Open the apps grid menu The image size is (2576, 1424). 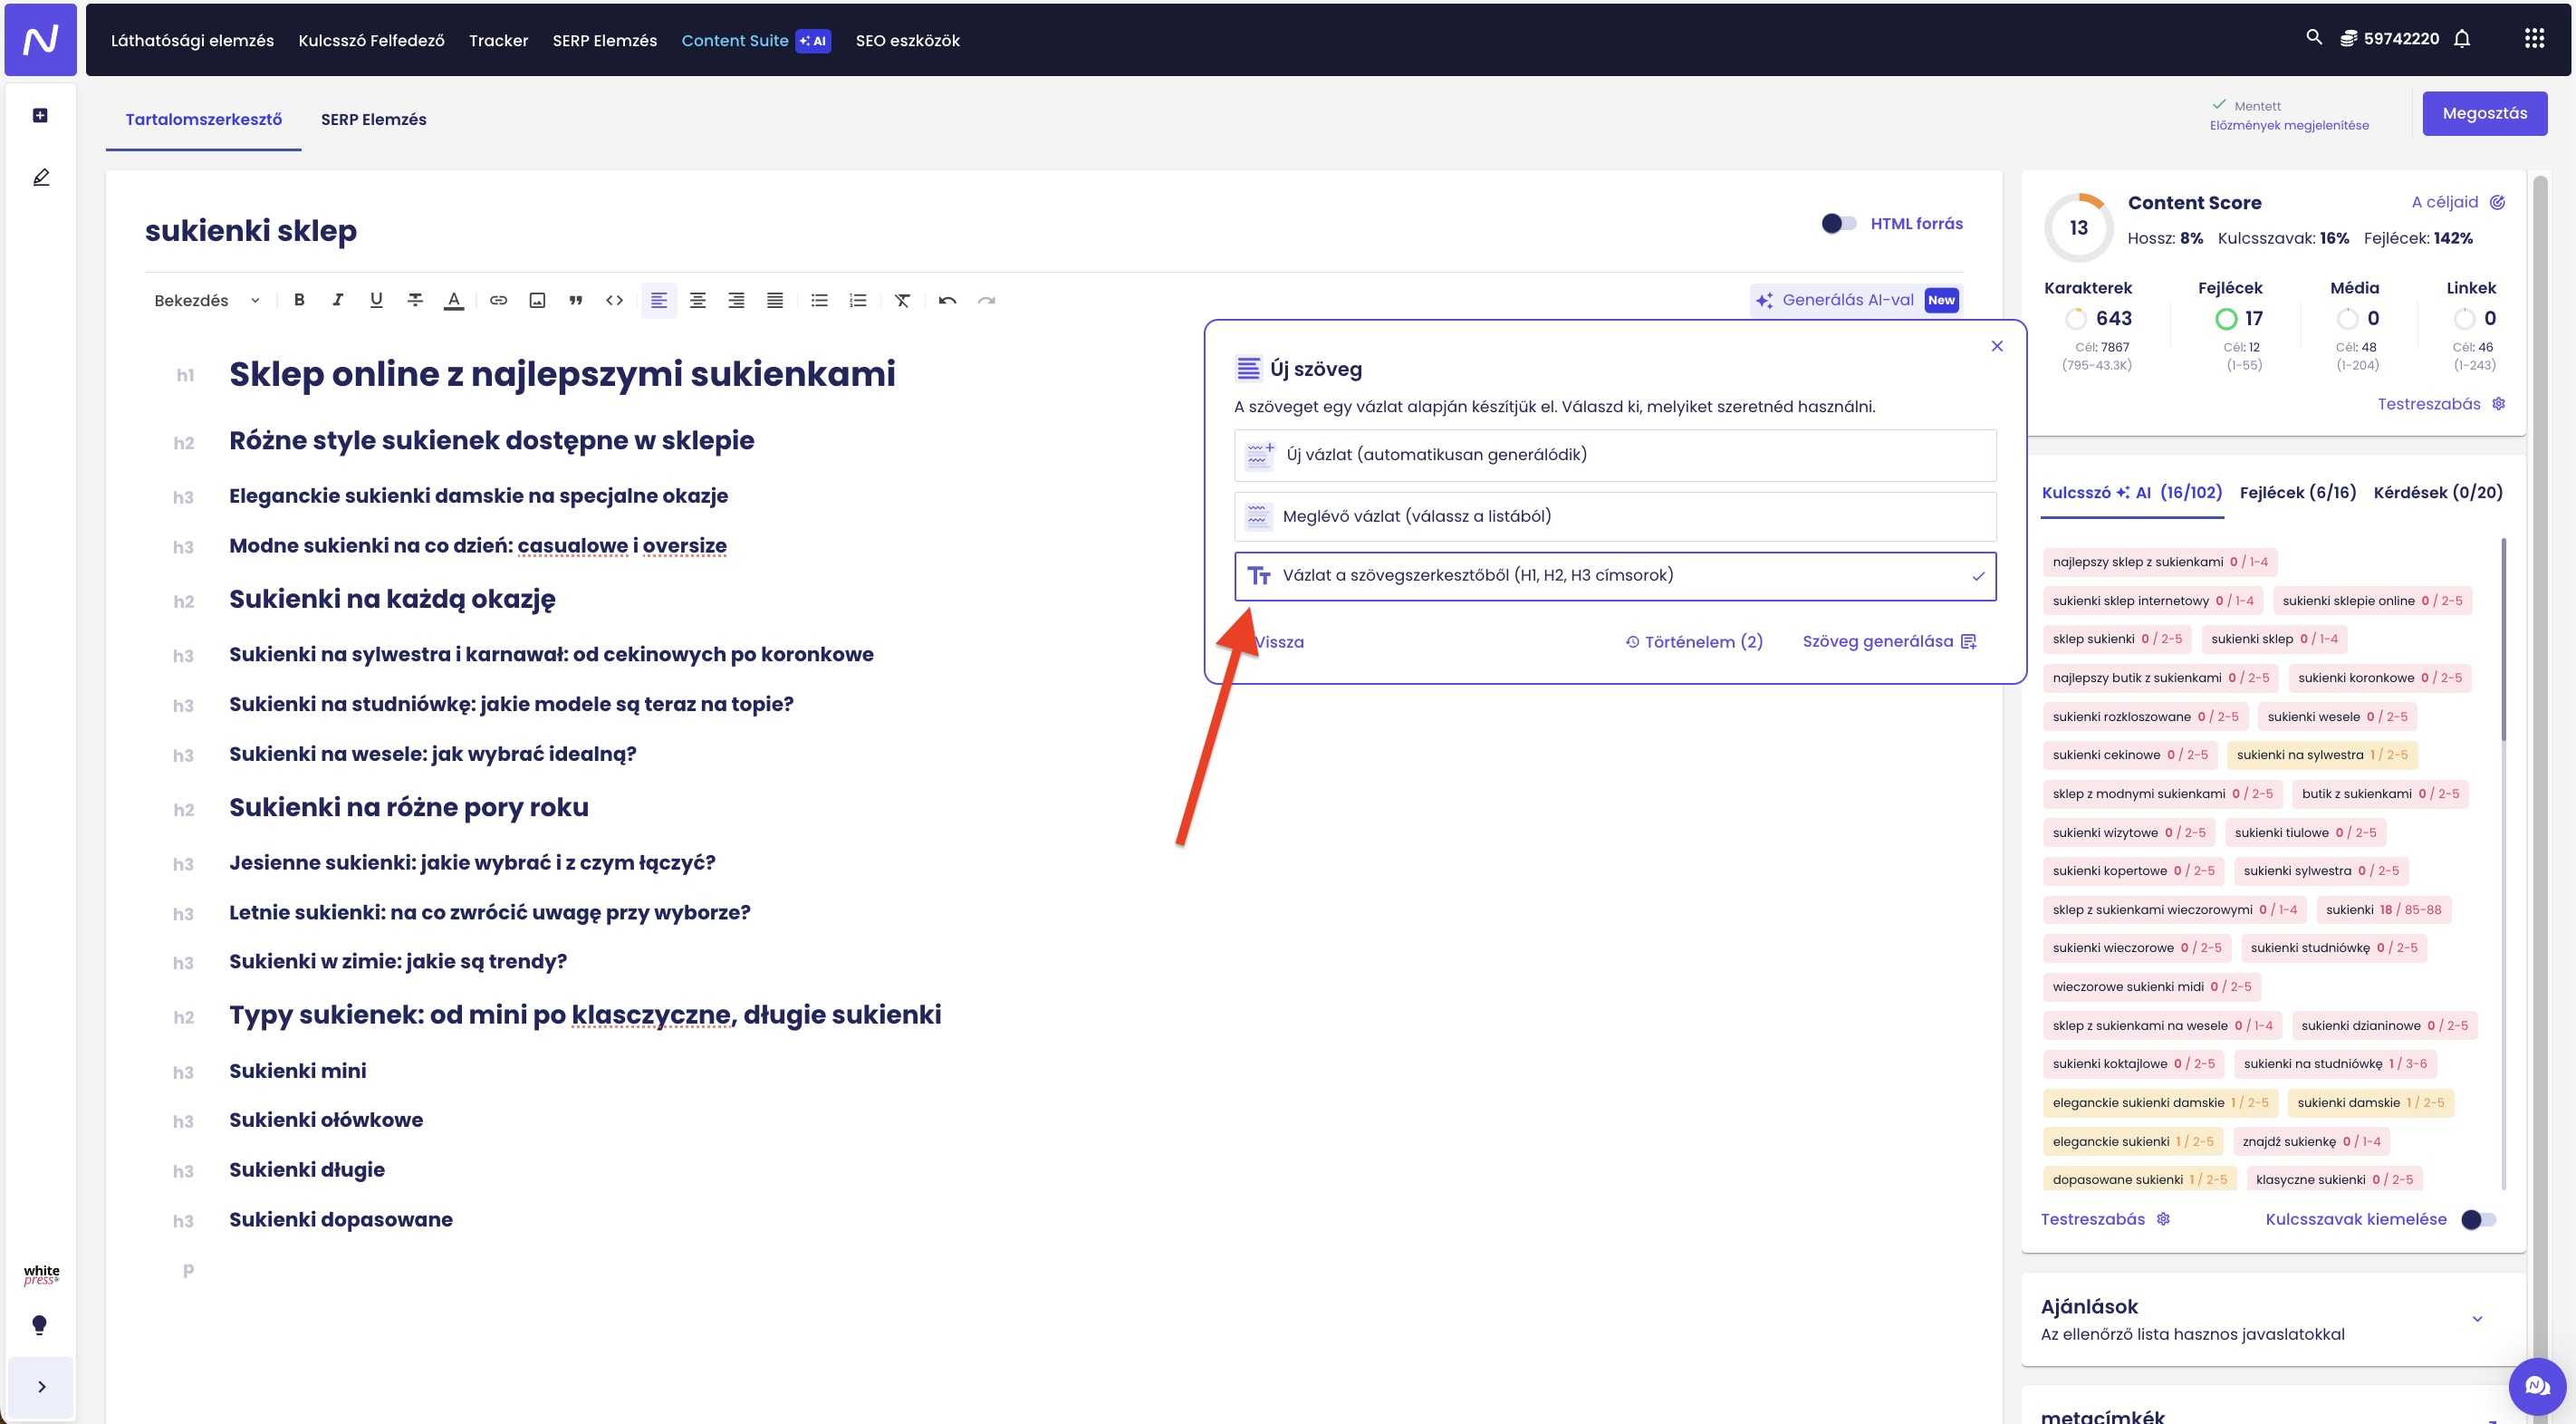pyautogui.click(x=2533, y=39)
